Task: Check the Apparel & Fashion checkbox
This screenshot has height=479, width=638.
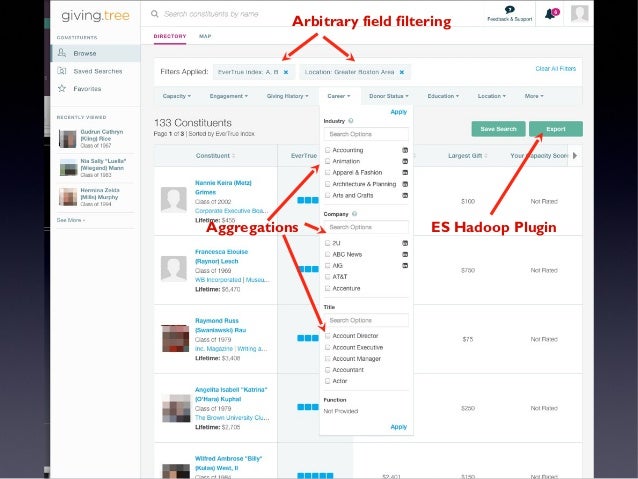Action: point(327,173)
